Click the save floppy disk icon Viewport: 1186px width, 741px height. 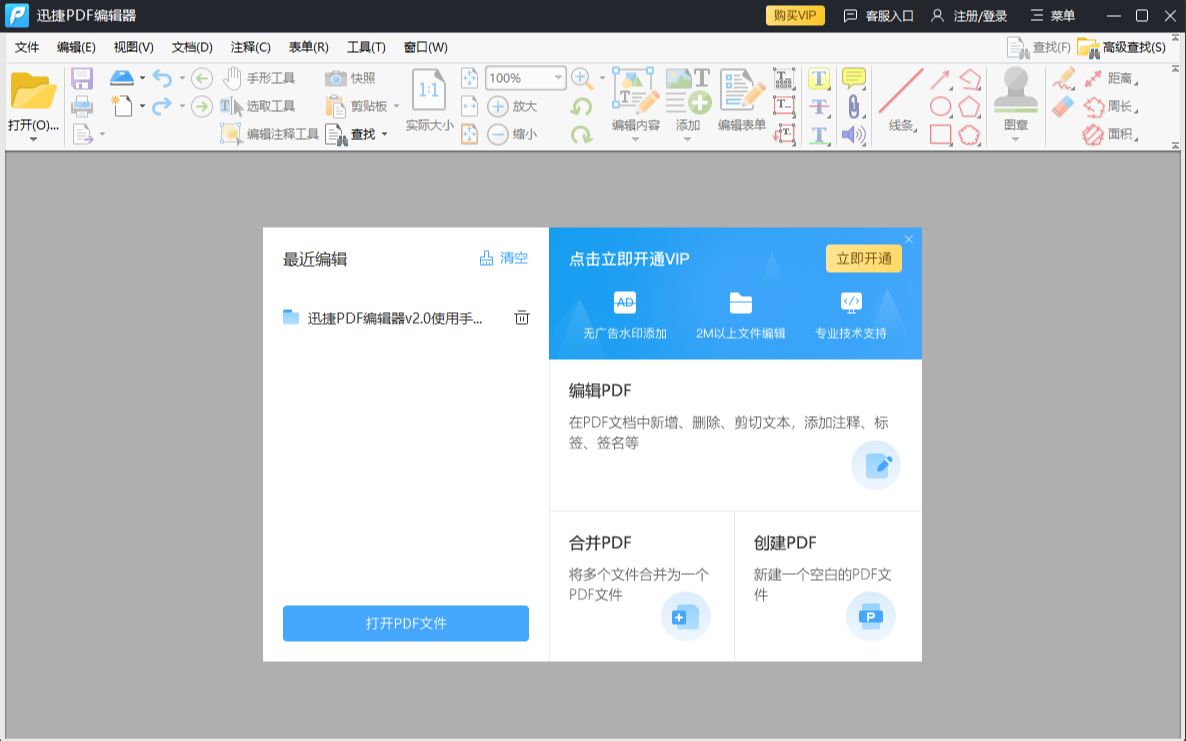pyautogui.click(x=82, y=78)
